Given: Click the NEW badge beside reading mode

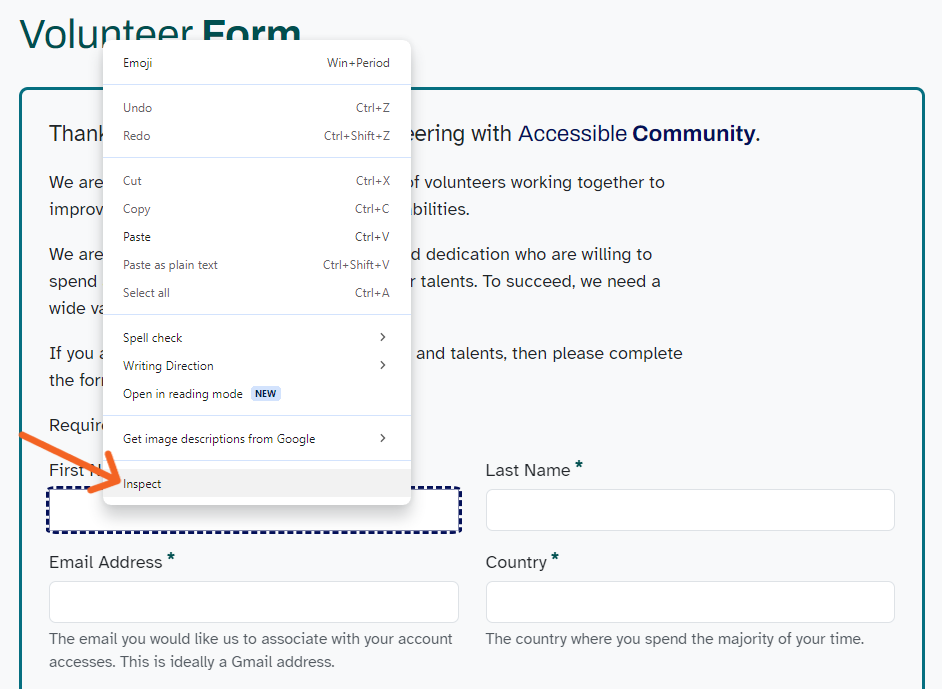Looking at the screenshot, I should (x=265, y=393).
